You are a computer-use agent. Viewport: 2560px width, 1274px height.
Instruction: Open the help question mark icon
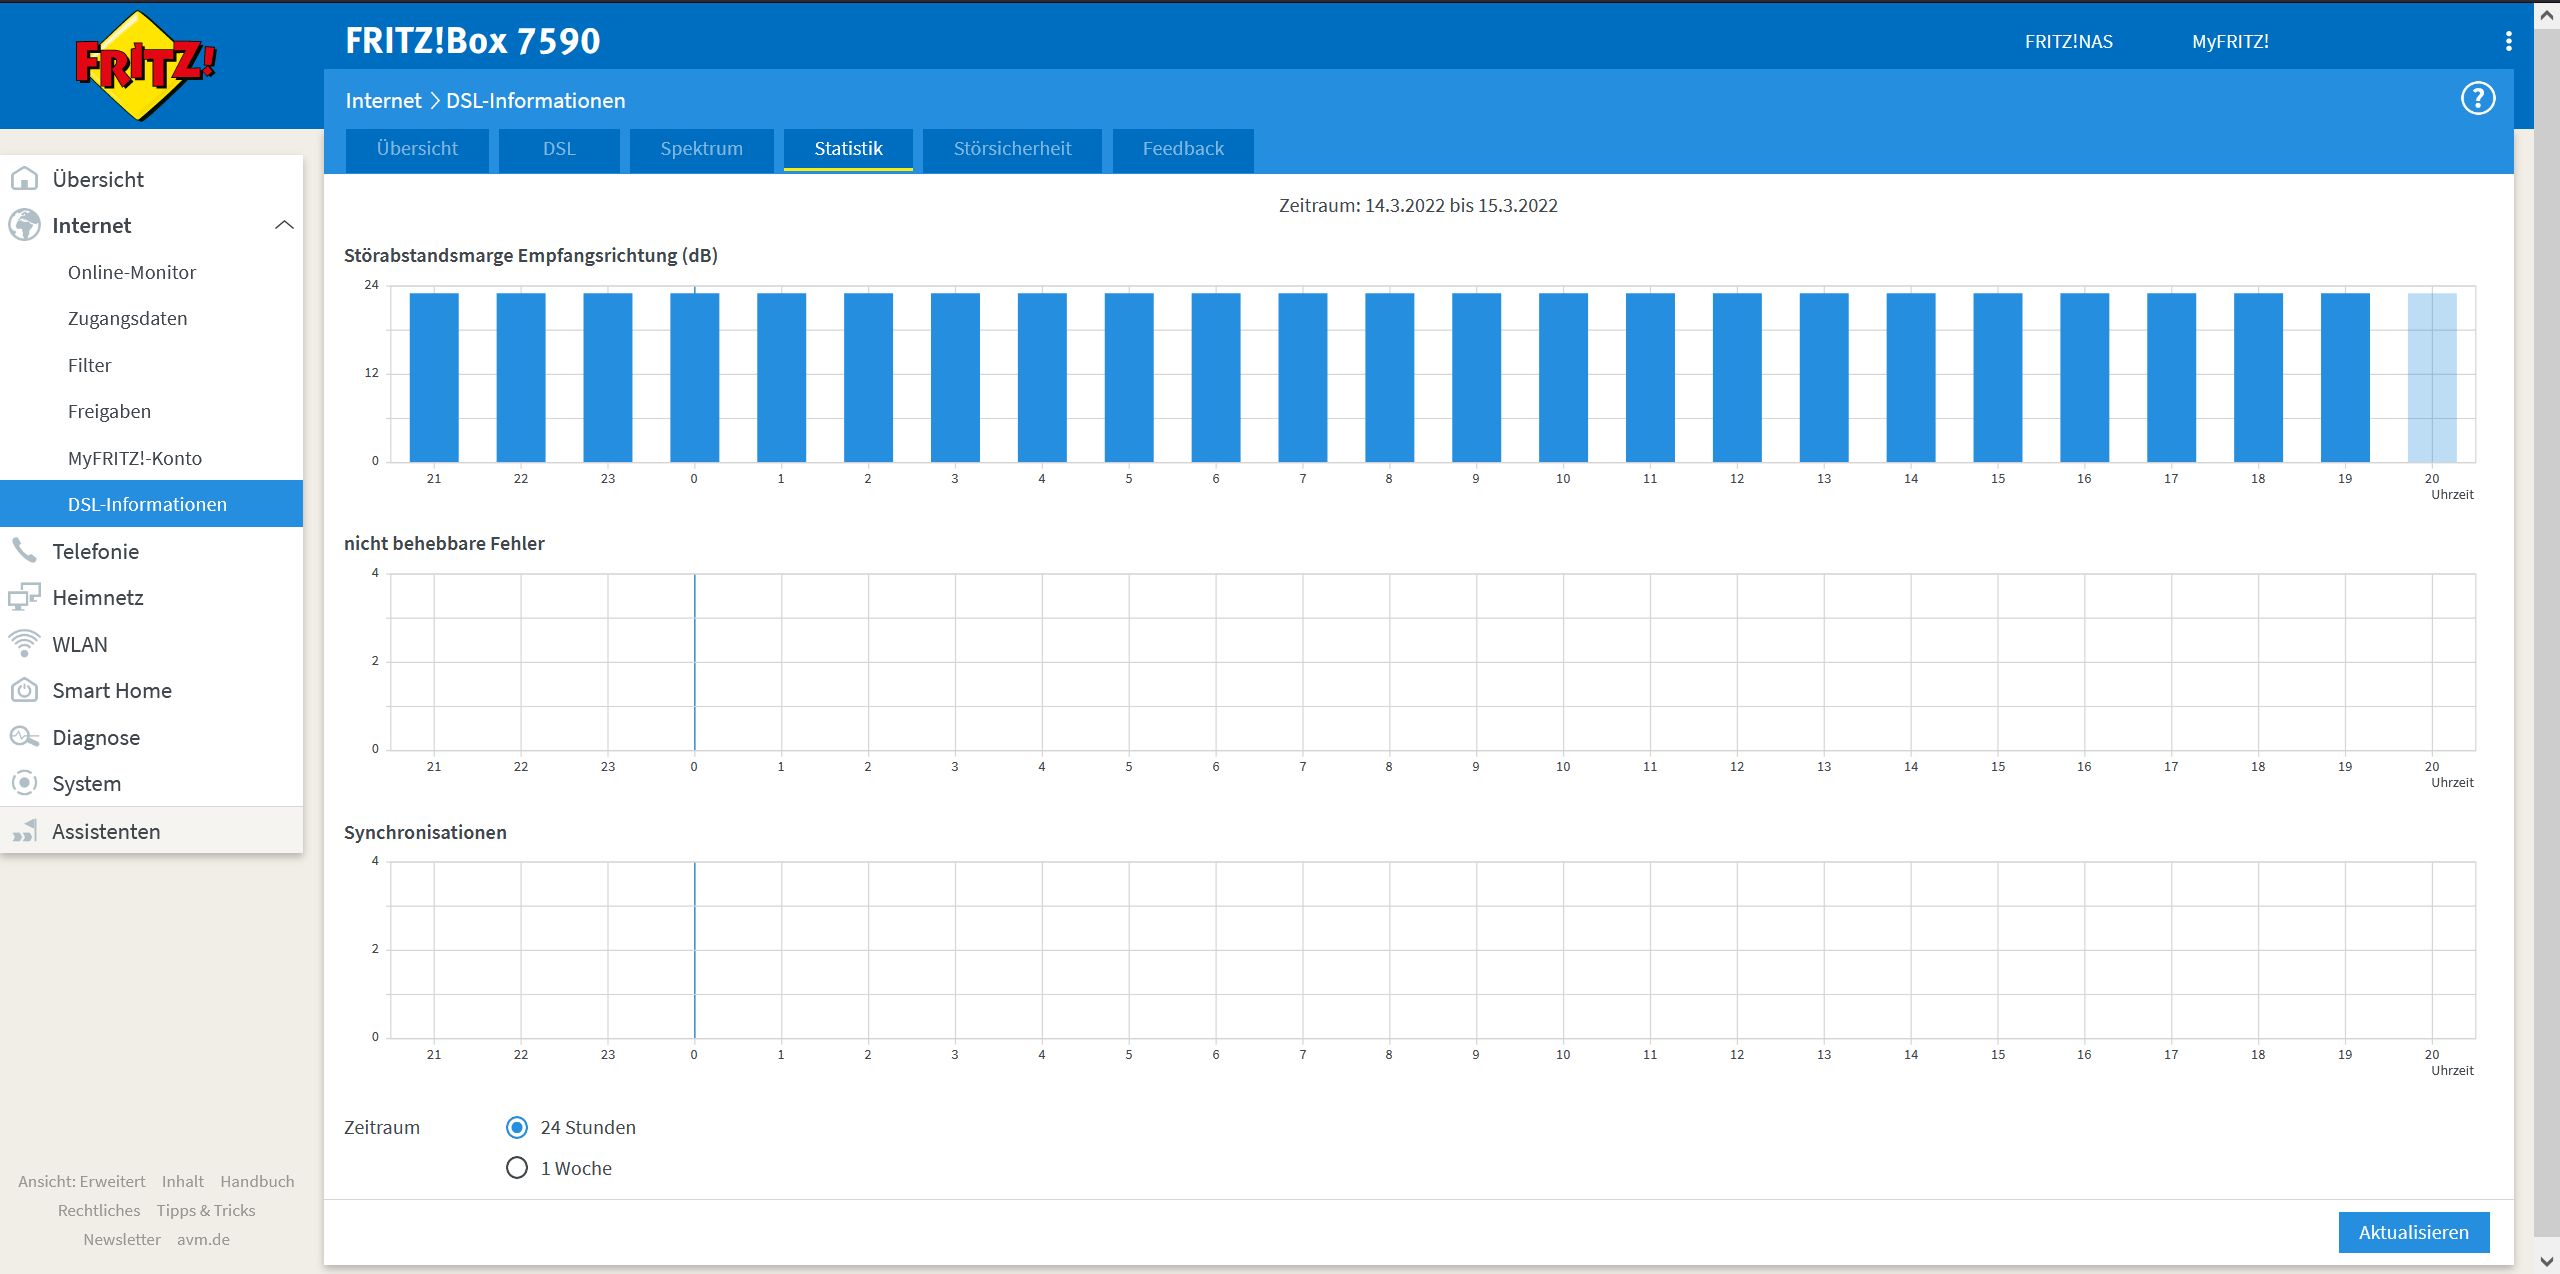pyautogui.click(x=2477, y=99)
